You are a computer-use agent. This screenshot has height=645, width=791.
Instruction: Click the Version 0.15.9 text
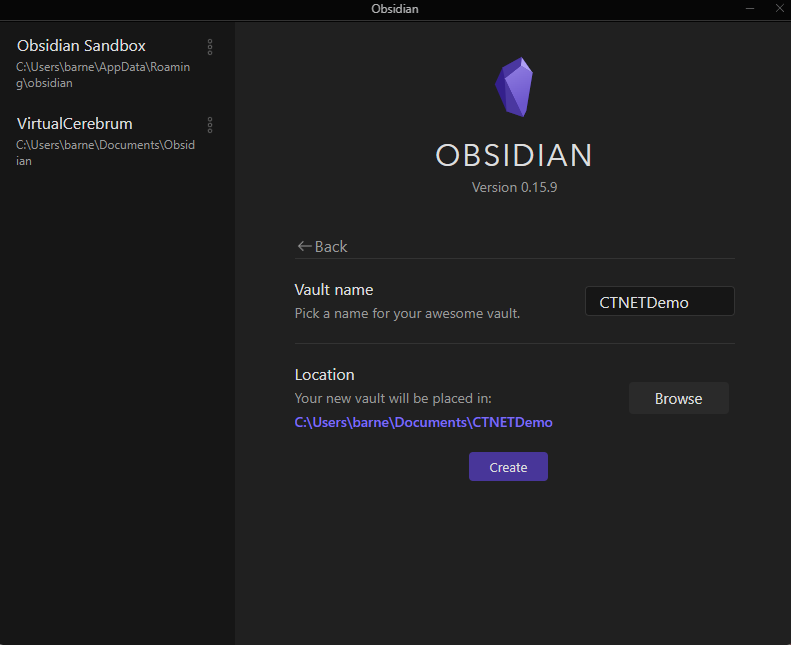click(514, 187)
